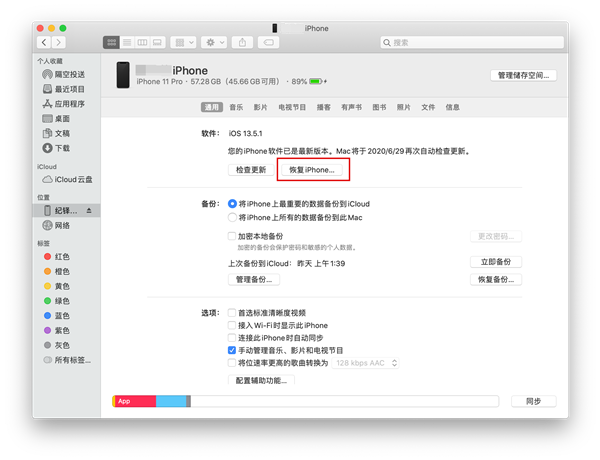Select the 紫色 tag
600x460 pixels.
coord(57,330)
